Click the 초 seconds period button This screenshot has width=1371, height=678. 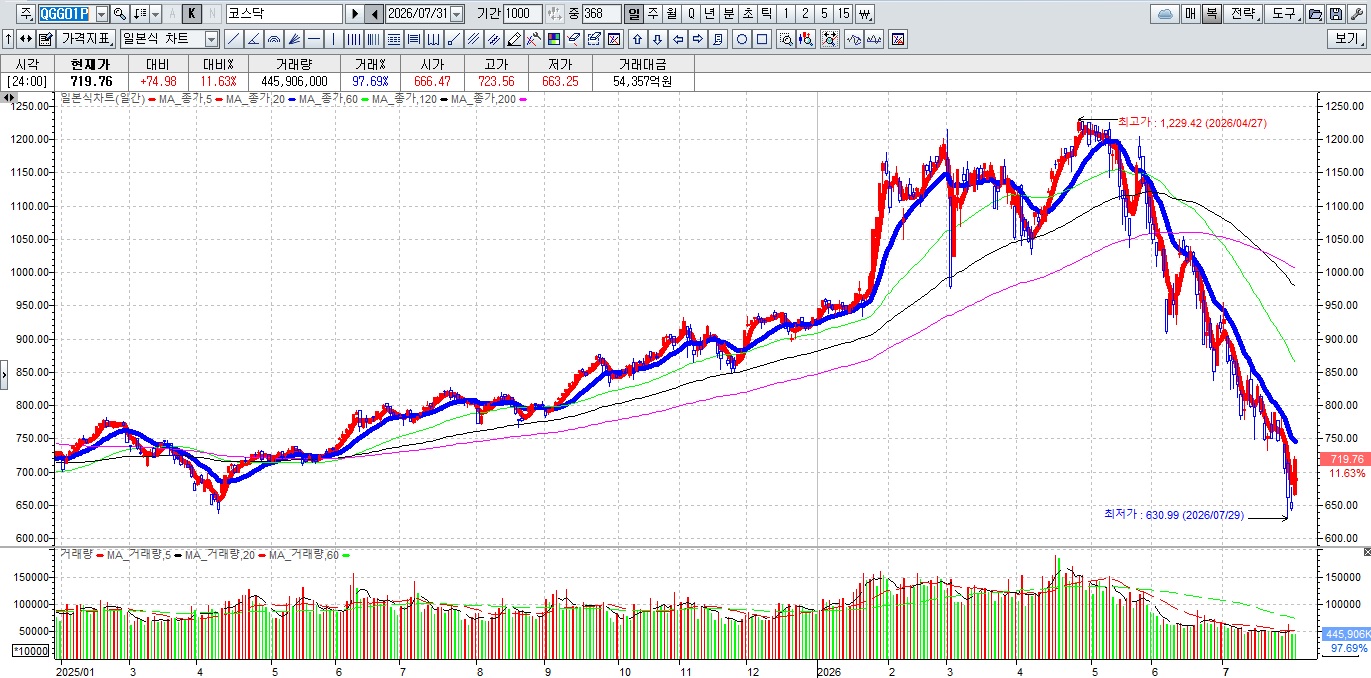747,14
